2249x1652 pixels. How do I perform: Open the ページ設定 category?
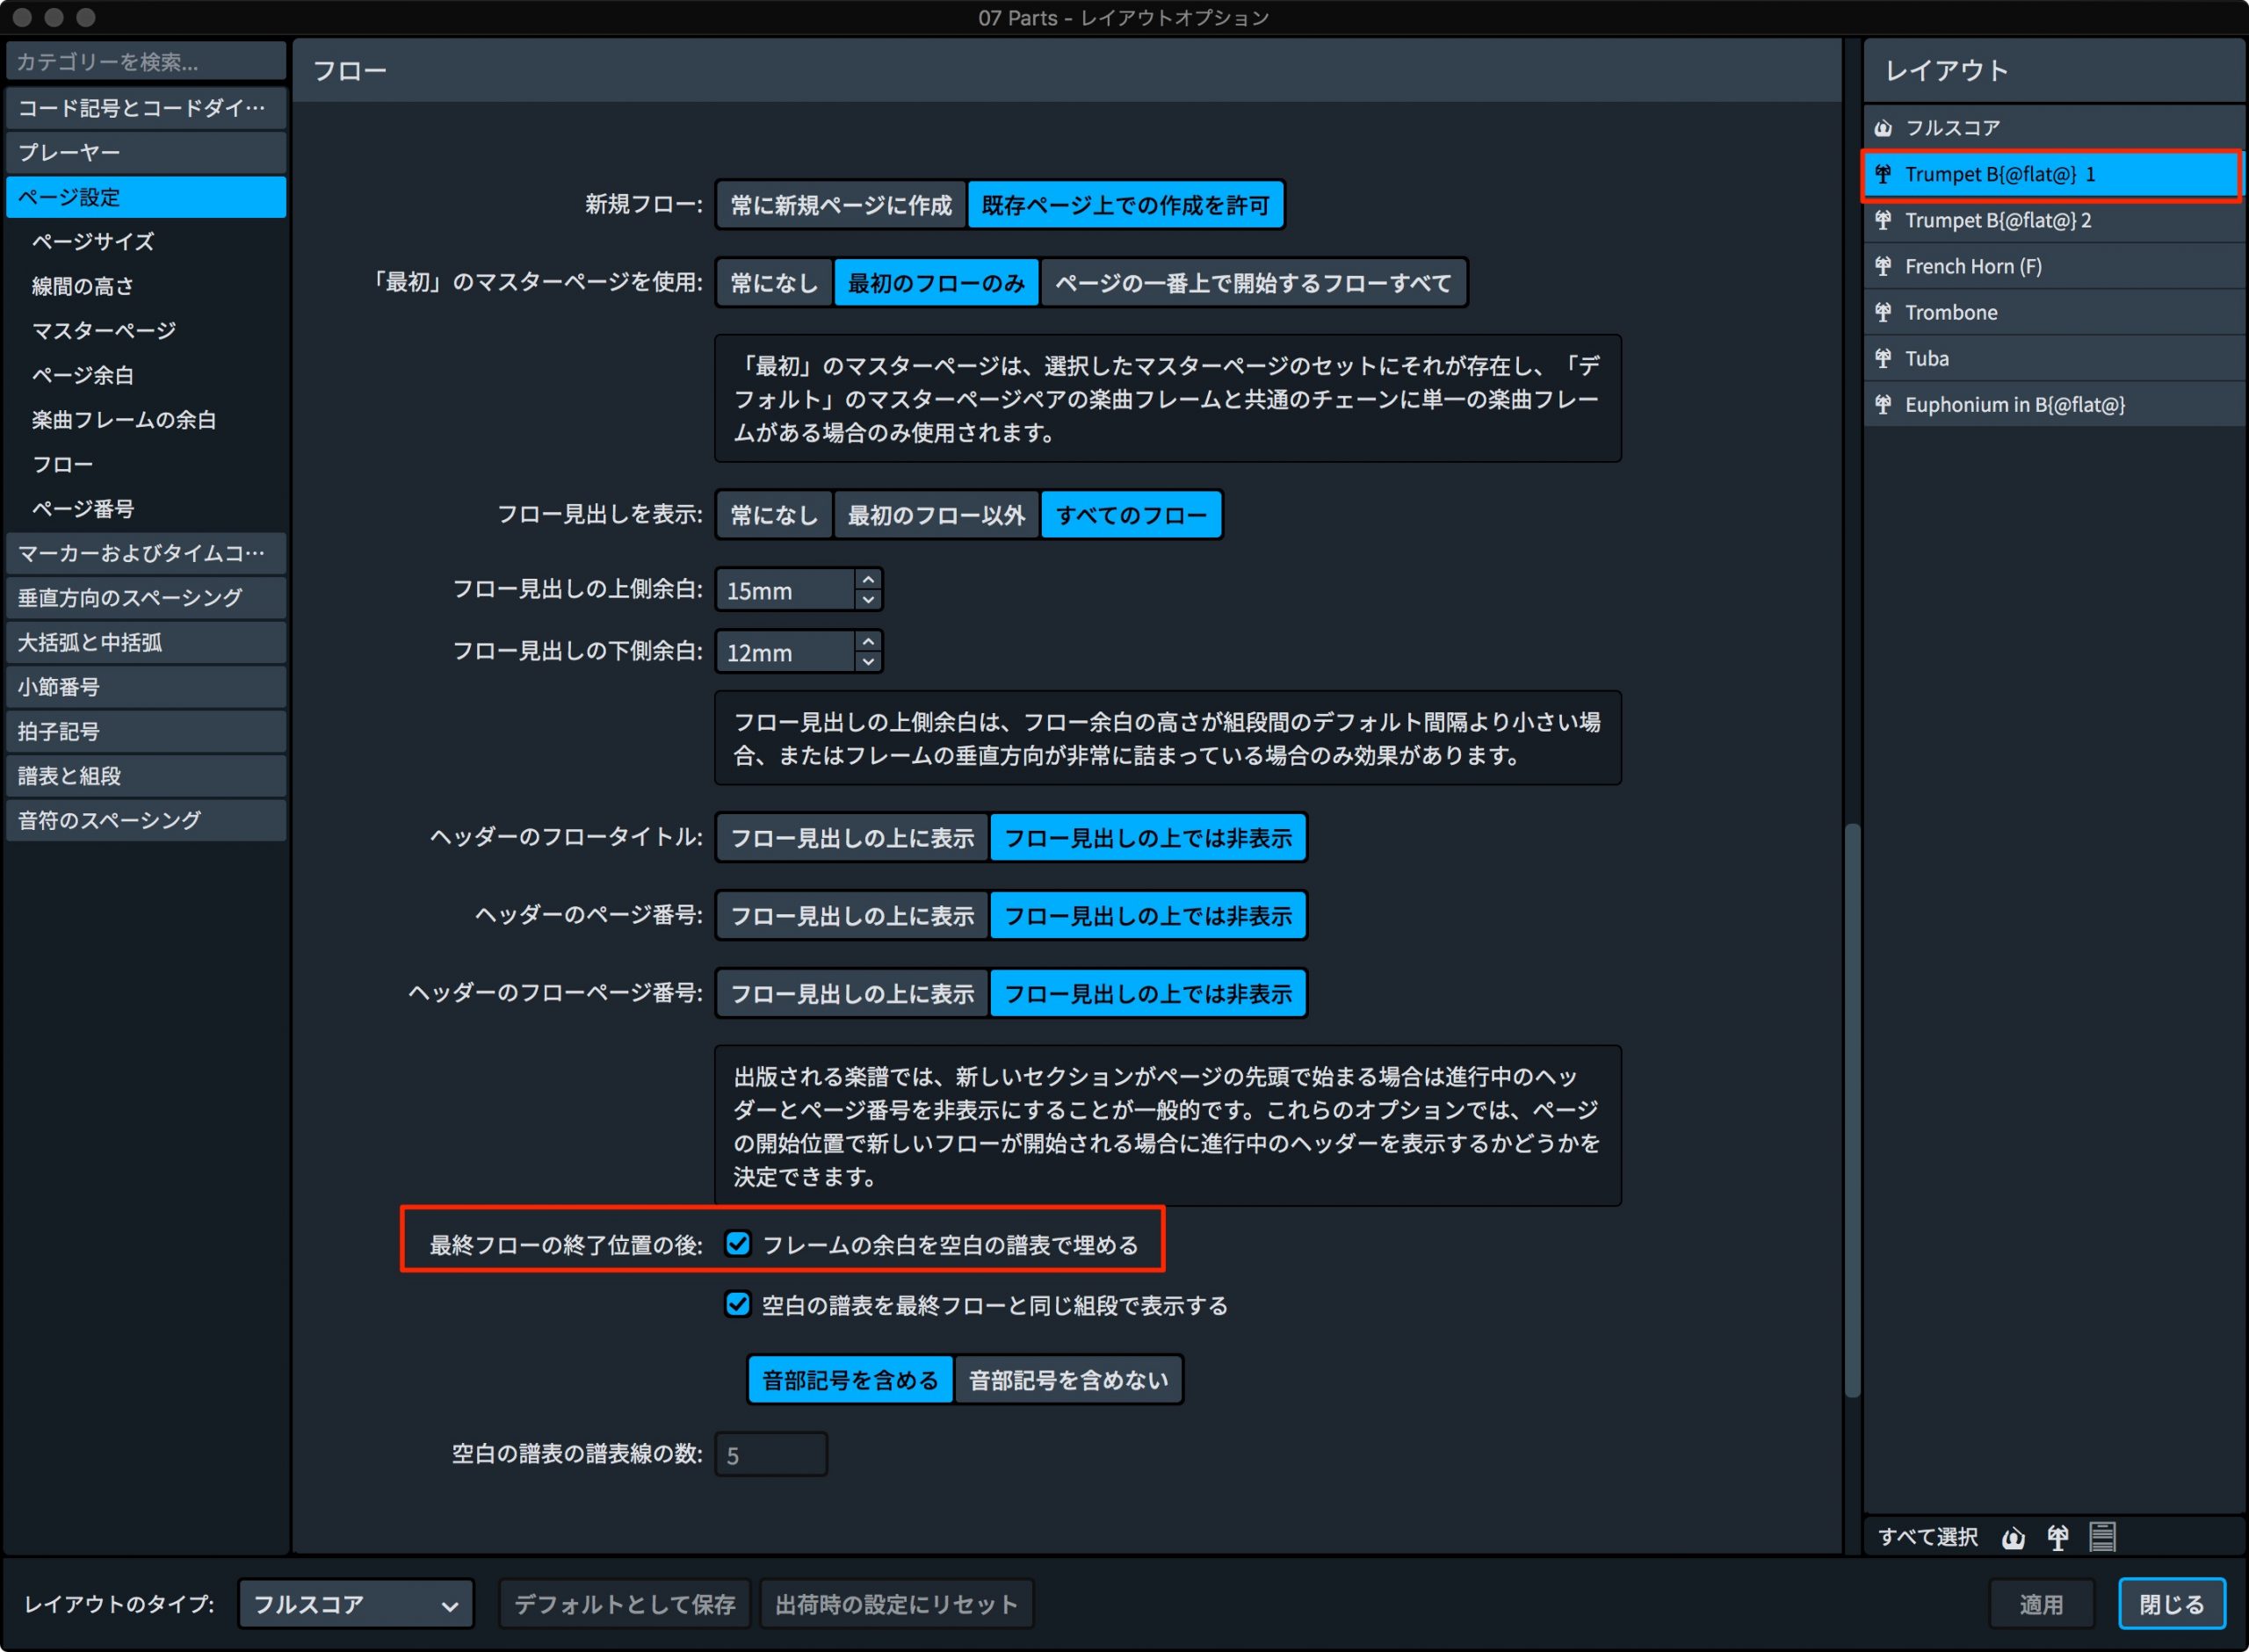146,197
